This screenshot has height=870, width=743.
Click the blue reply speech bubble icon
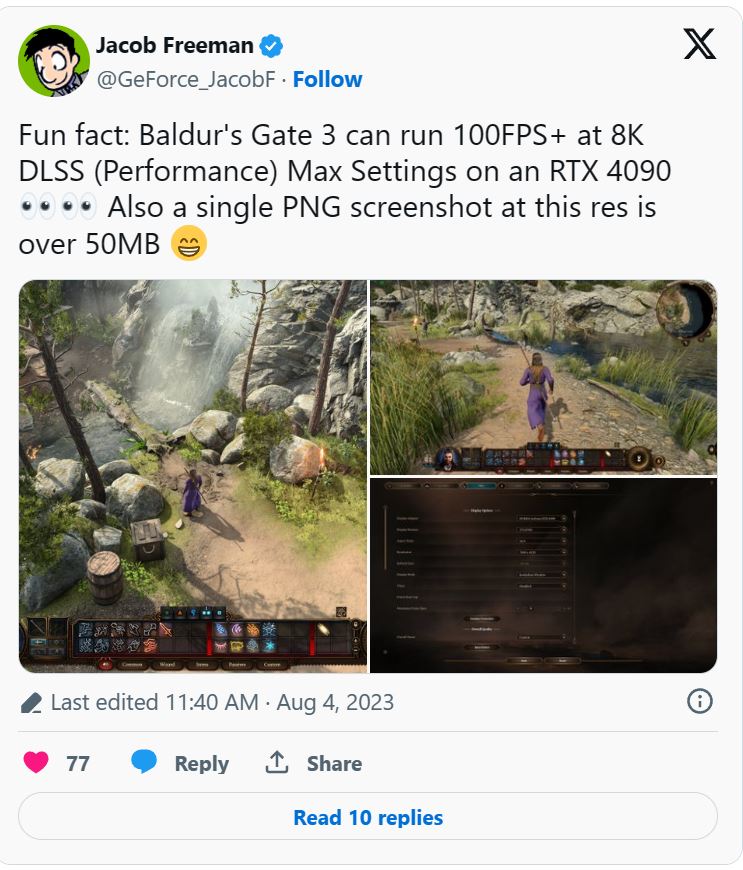coord(144,762)
